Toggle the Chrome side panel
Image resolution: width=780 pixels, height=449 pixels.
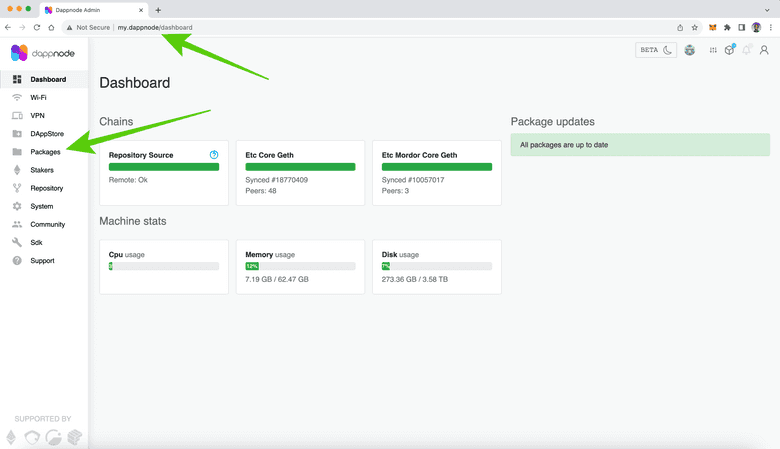(x=741, y=27)
